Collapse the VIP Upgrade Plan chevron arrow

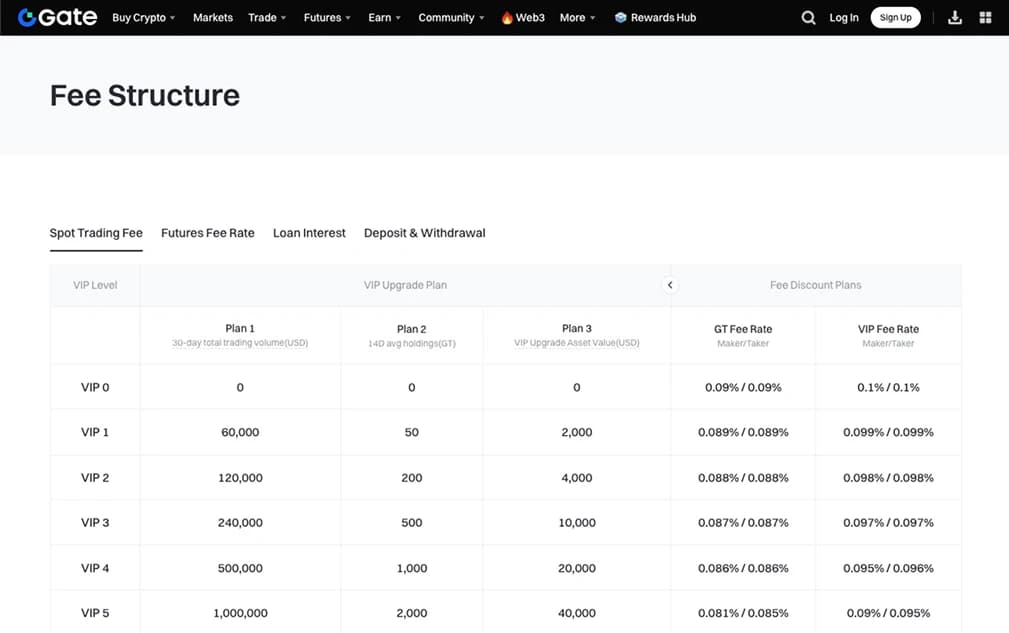(x=670, y=285)
